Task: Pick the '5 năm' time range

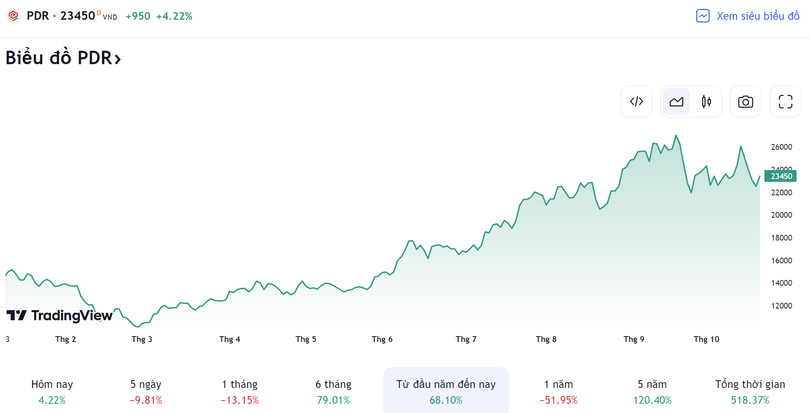Action: point(651,391)
